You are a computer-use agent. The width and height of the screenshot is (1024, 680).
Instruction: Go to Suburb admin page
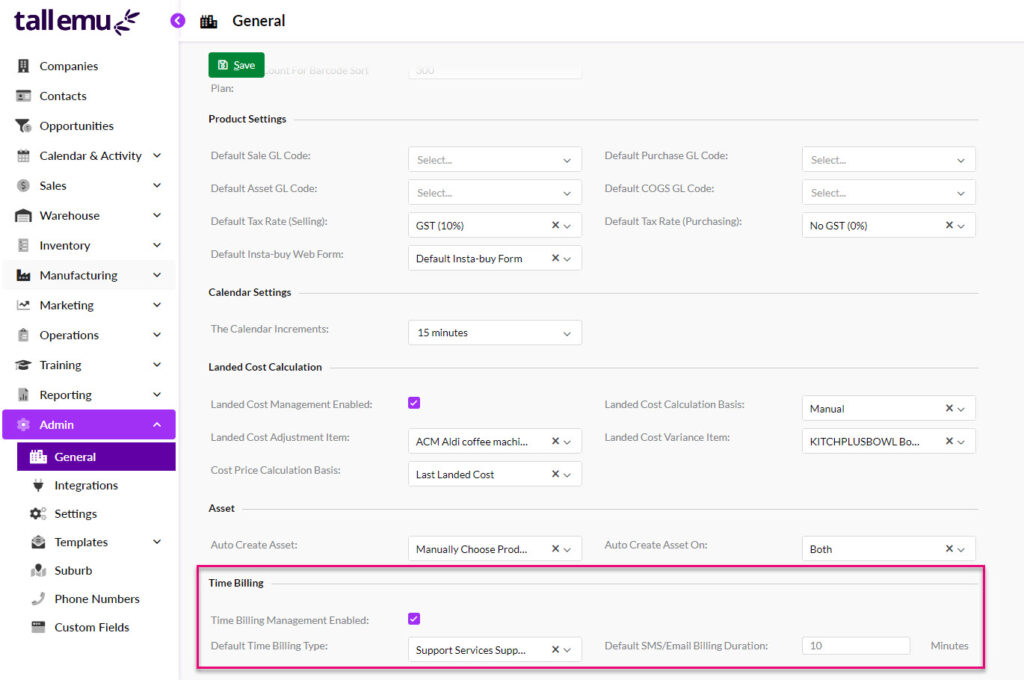(73, 570)
